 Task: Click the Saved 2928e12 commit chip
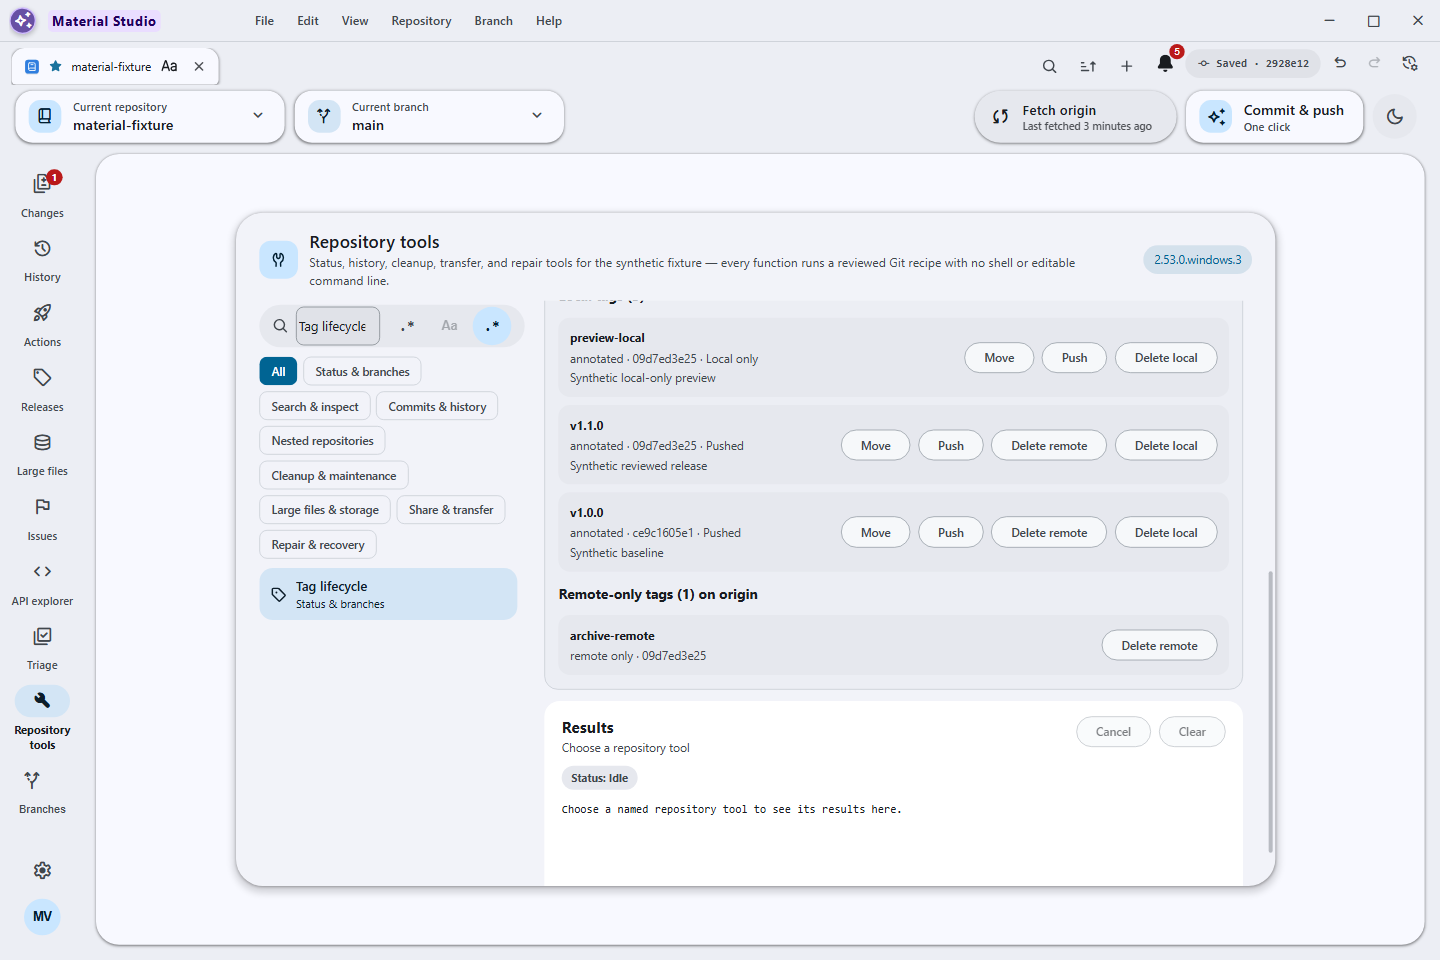pyautogui.click(x=1254, y=63)
